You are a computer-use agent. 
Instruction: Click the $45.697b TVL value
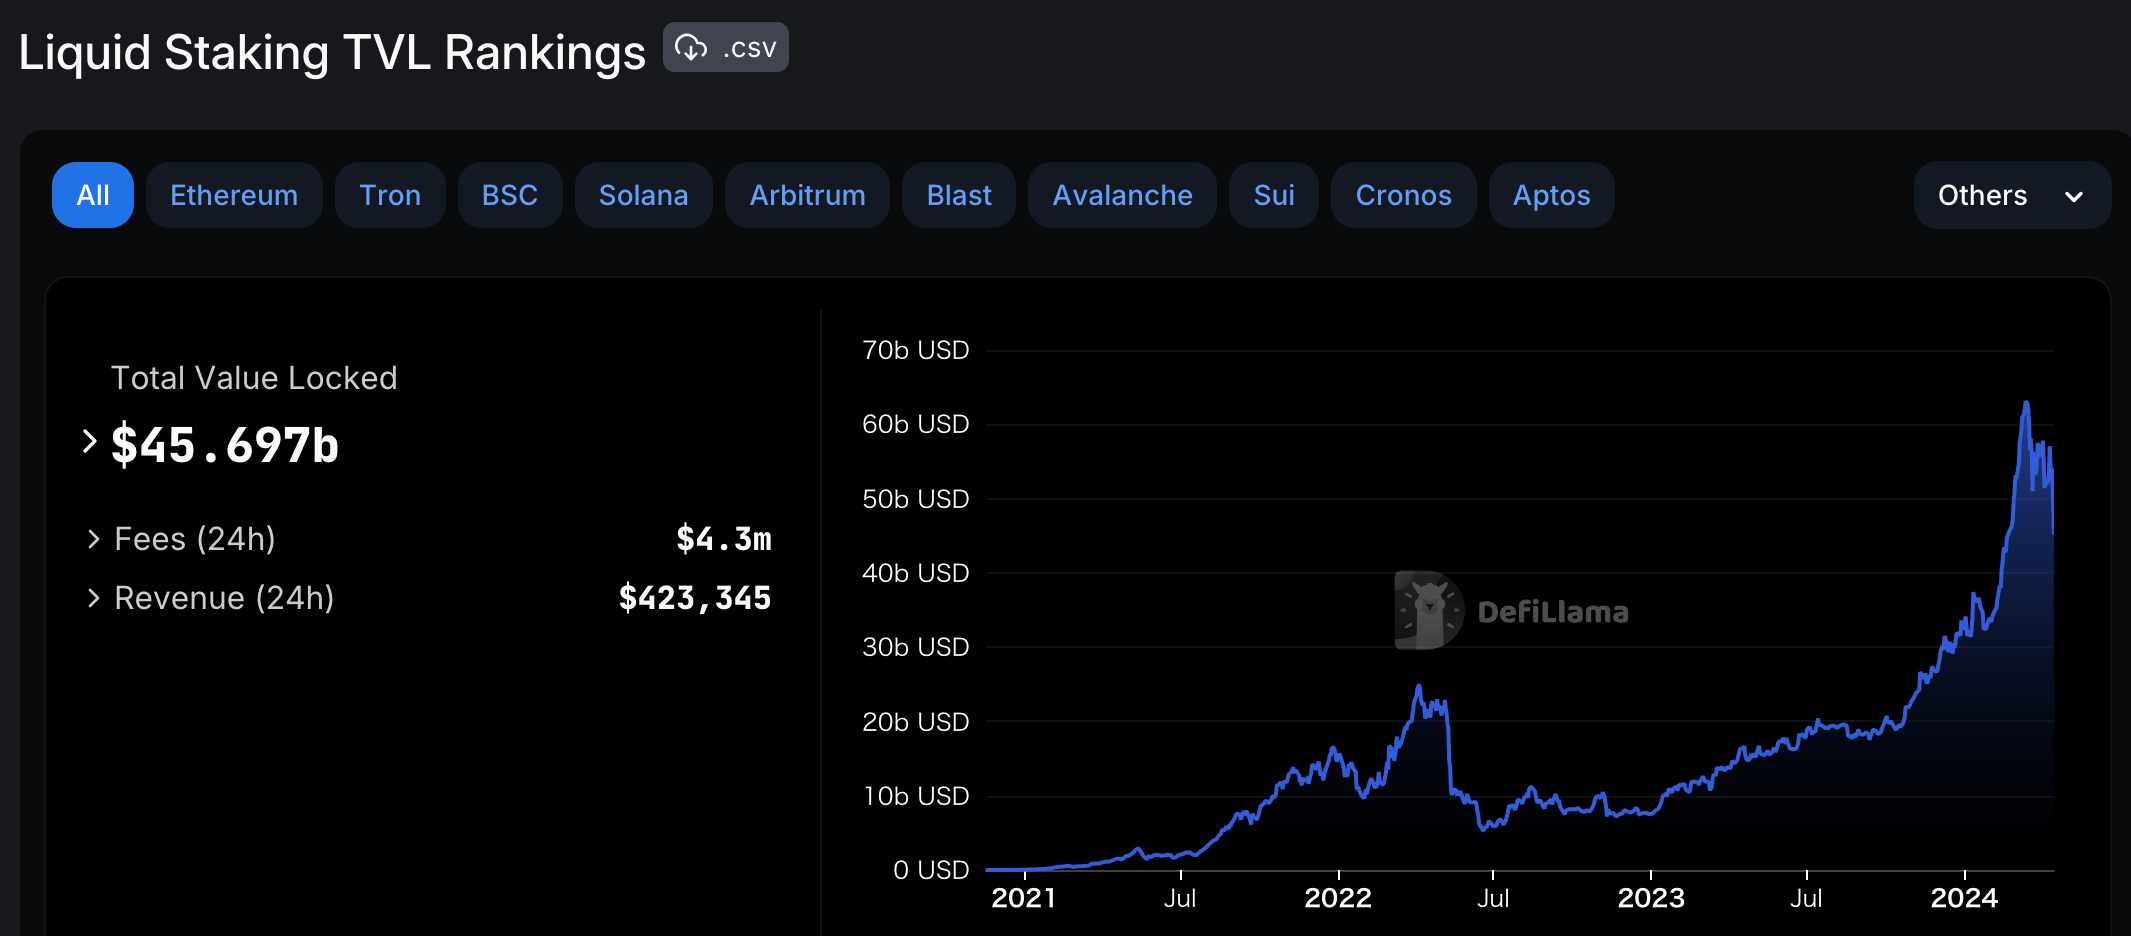[225, 445]
